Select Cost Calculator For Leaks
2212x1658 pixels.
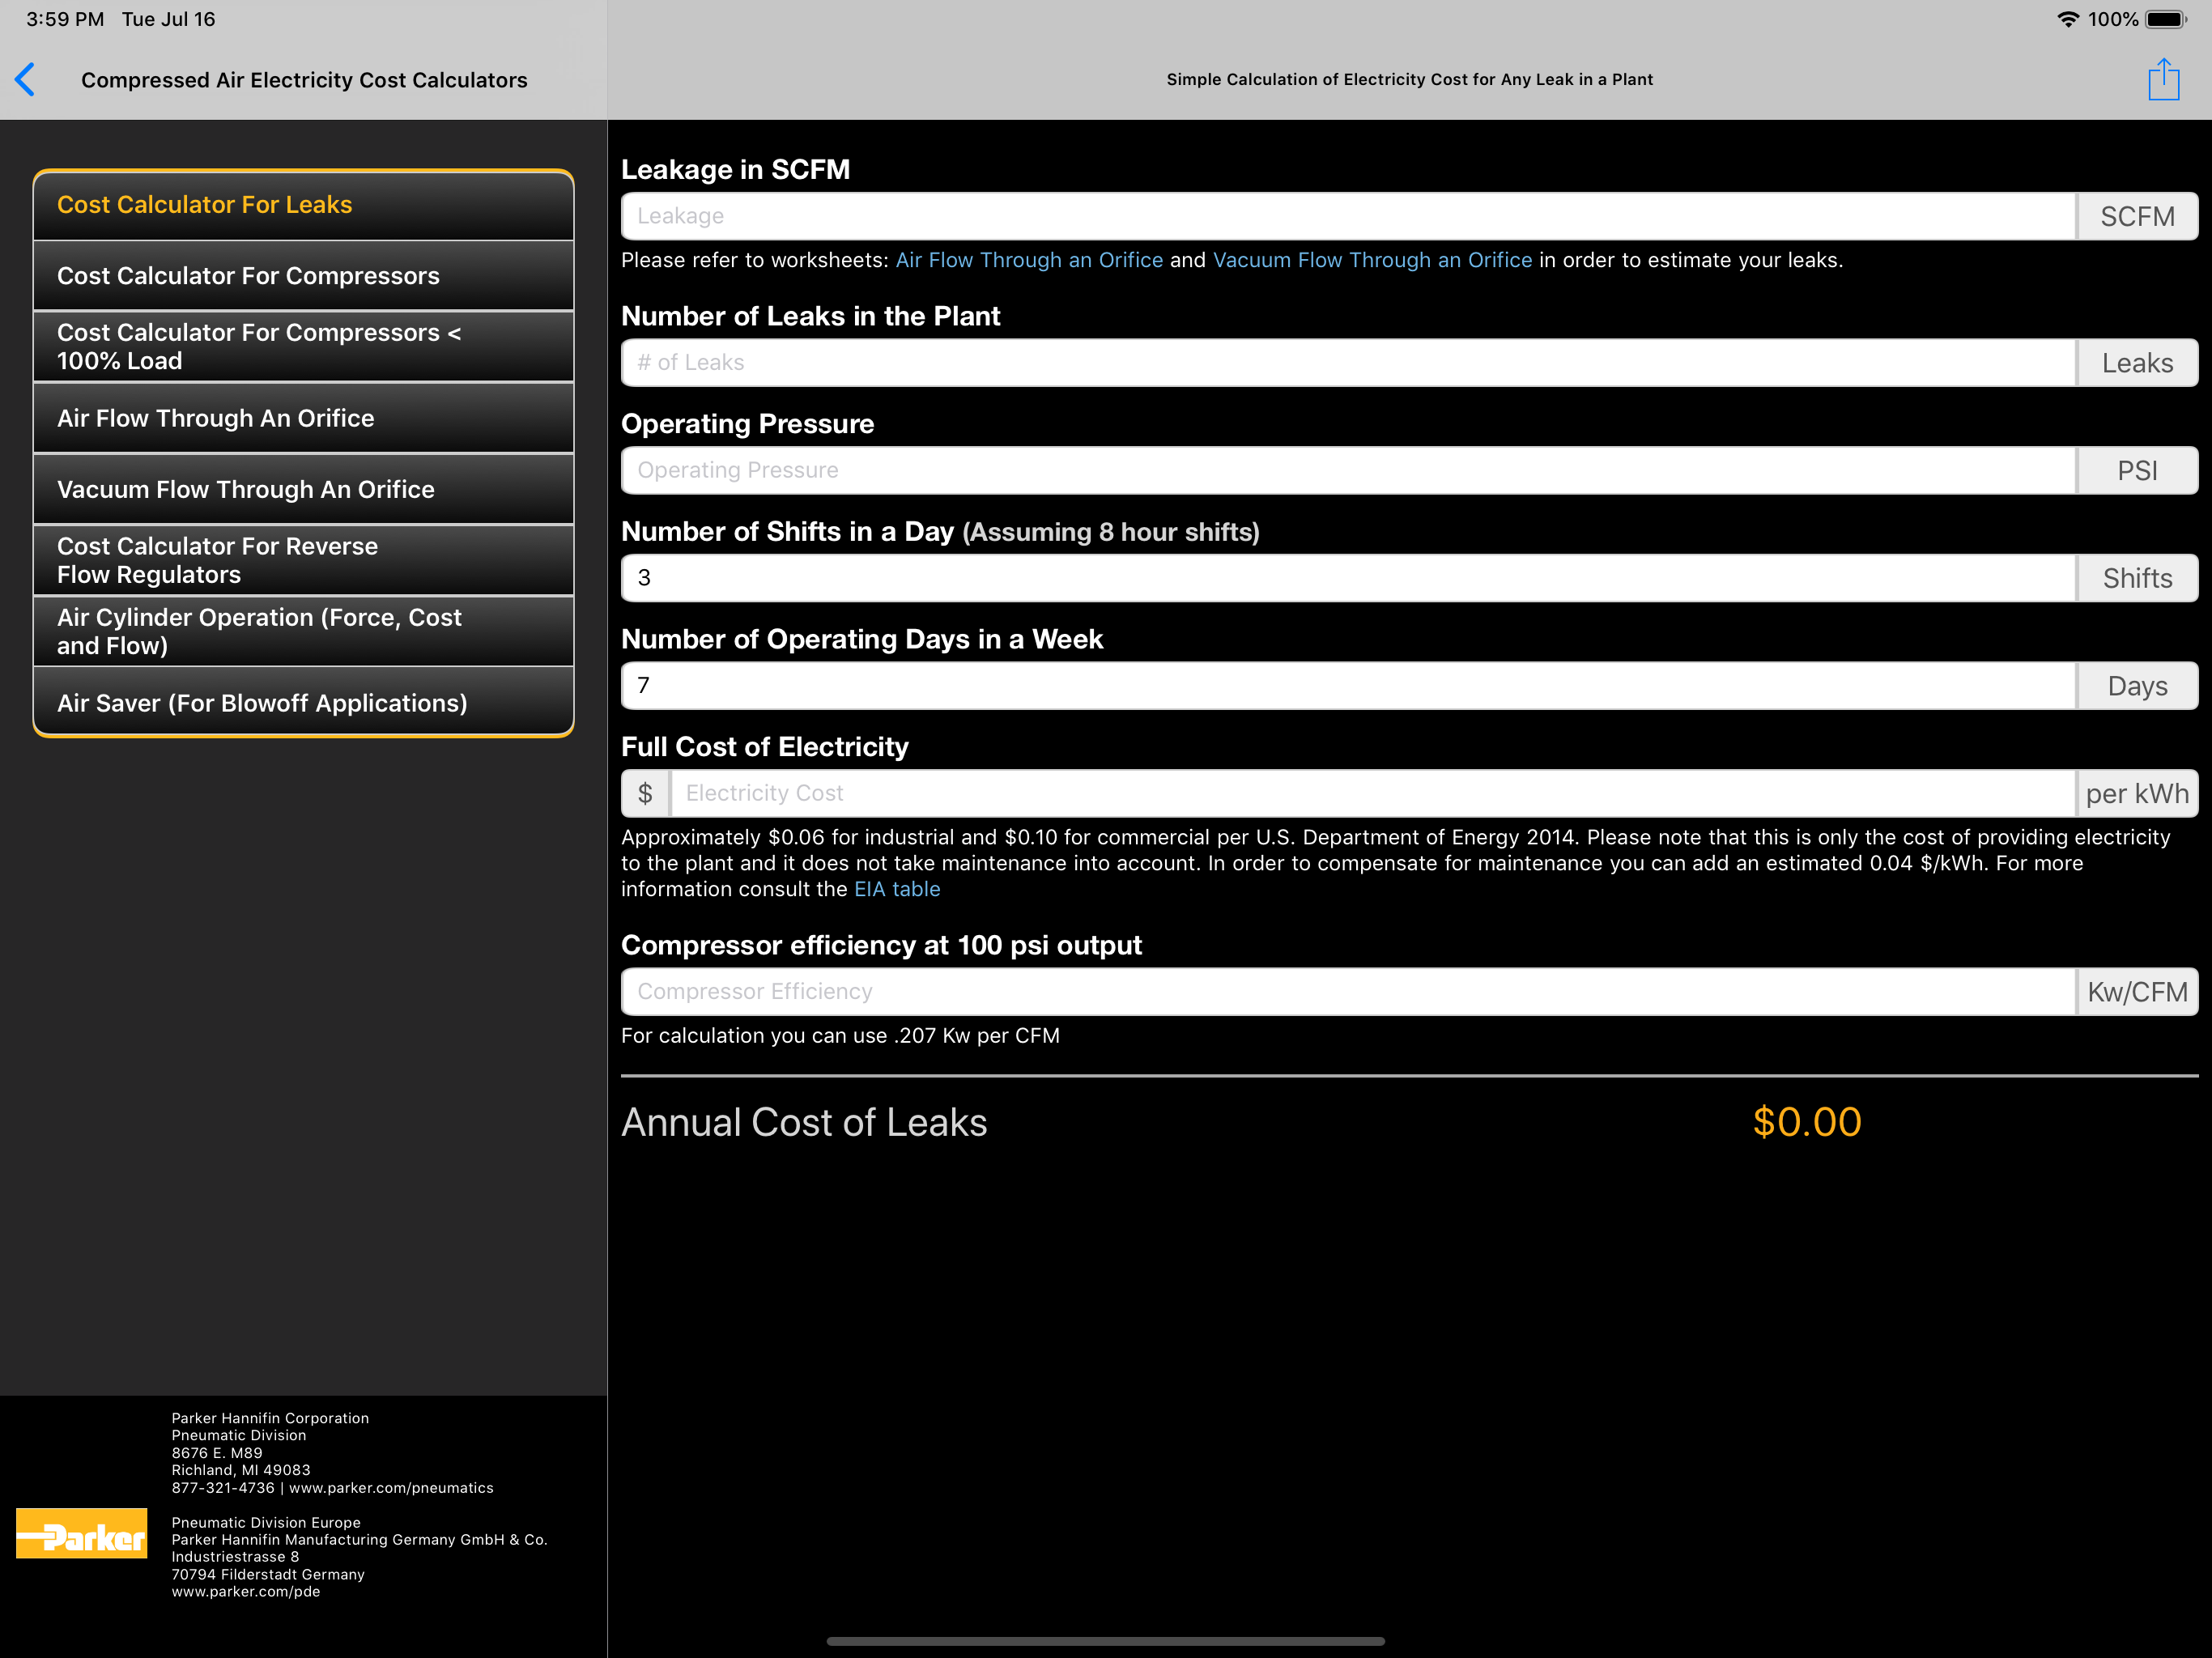[303, 205]
